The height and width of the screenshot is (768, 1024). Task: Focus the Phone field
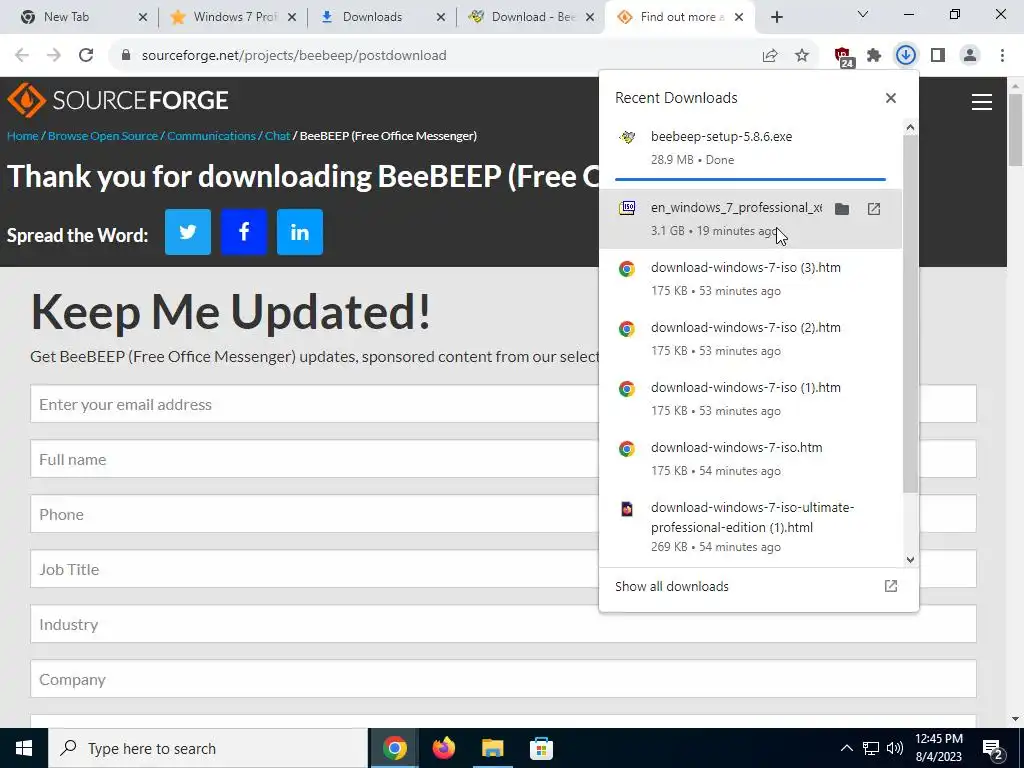[503, 514]
